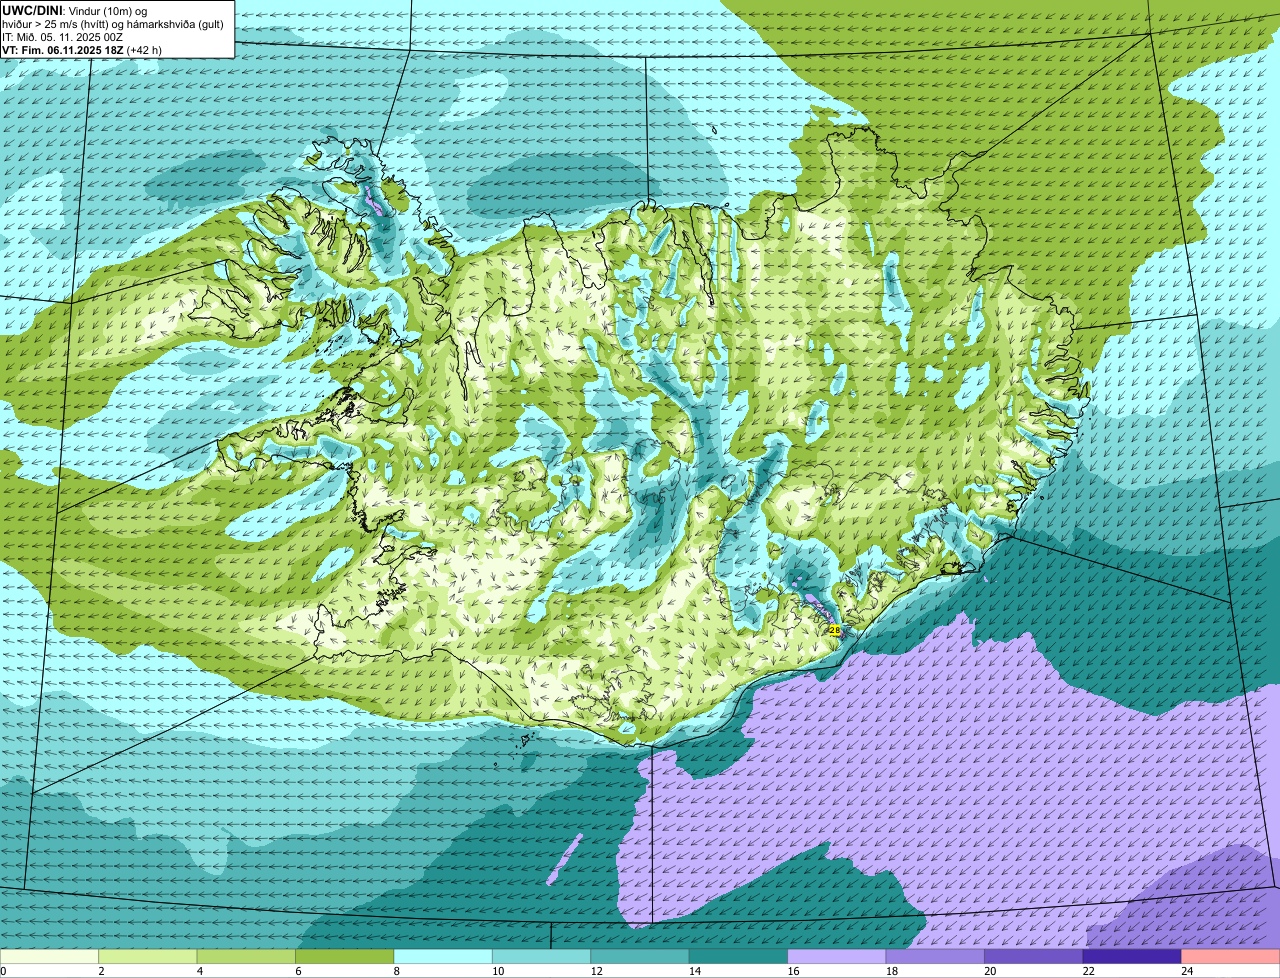Viewport: 1280px width, 978px height.
Task: Click the scale label 2
Action: (x=101, y=971)
